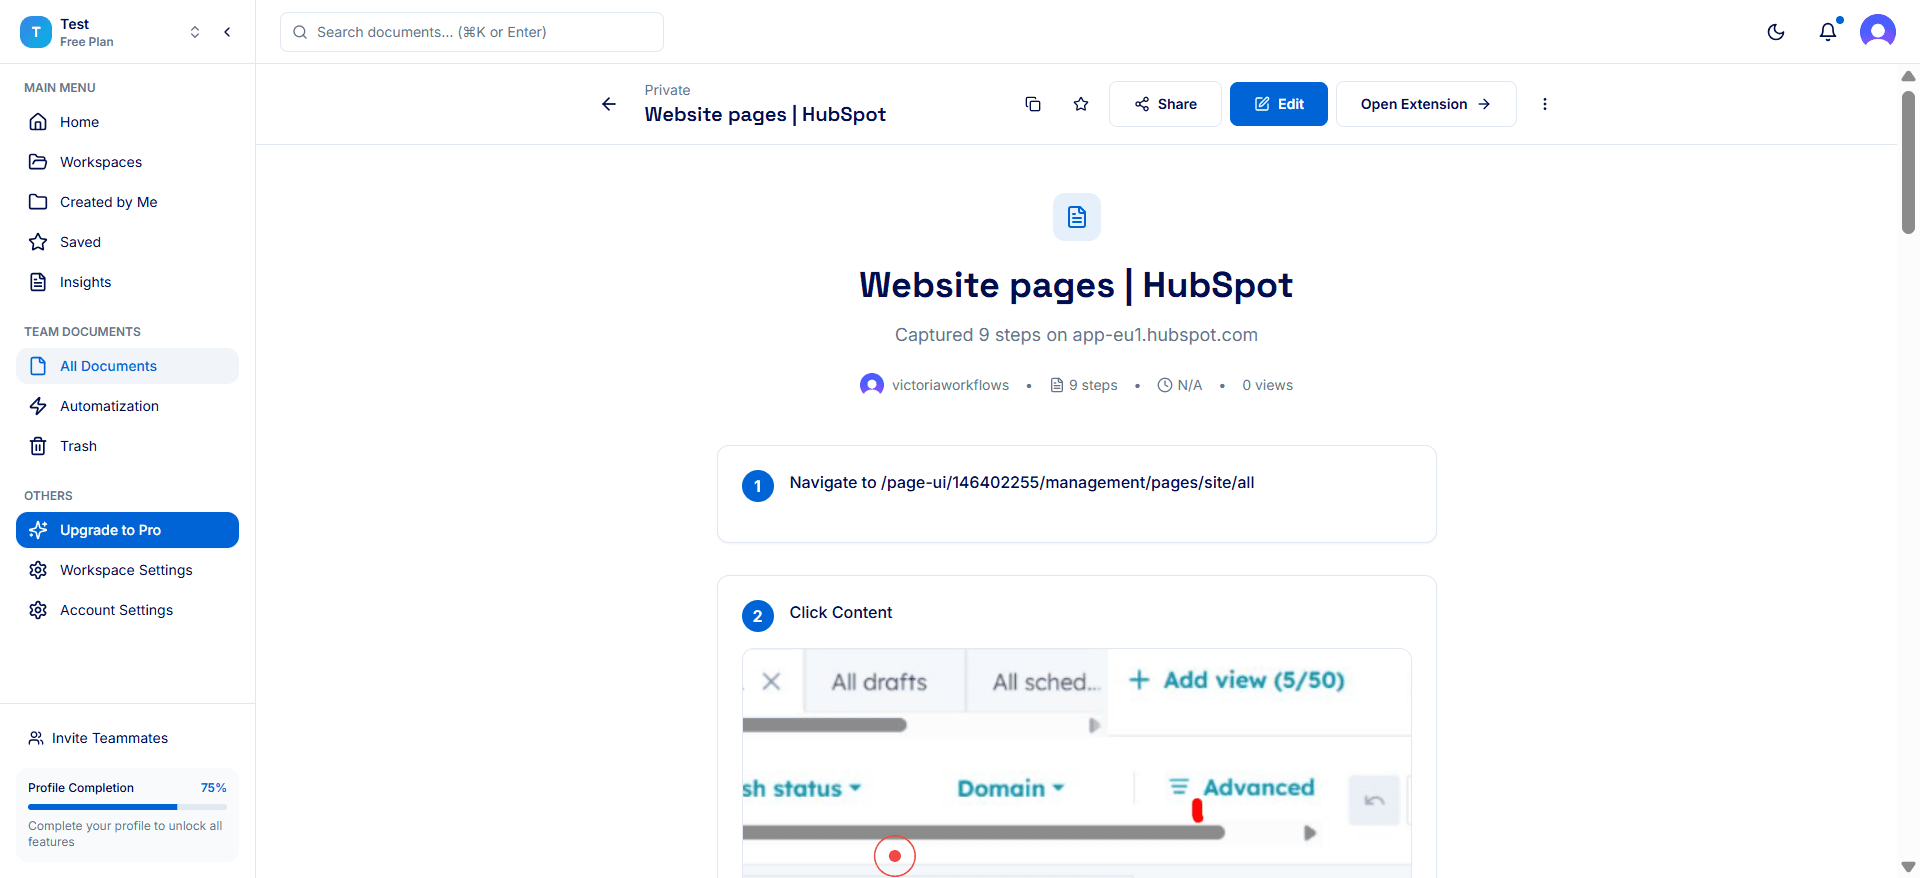Click the Private label above title
This screenshot has width=1920, height=878.
tap(667, 90)
